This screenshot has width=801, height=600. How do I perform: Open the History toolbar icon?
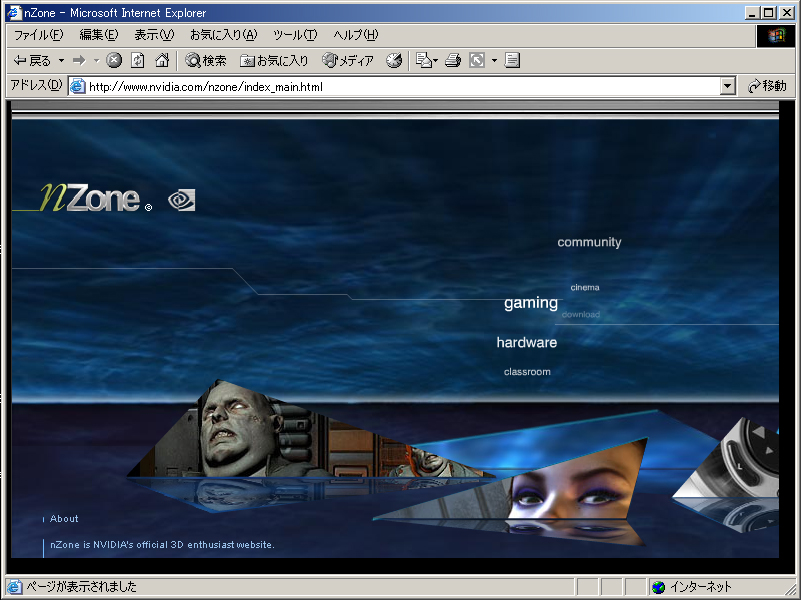point(394,61)
